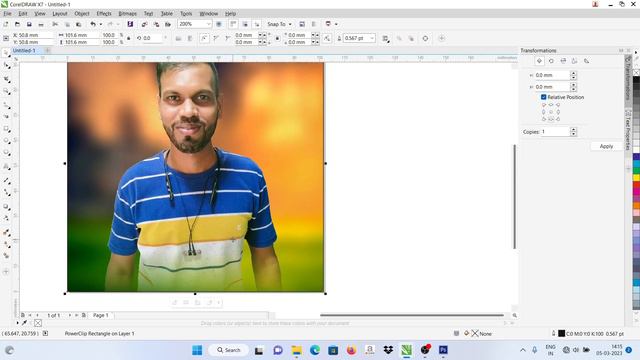Image resolution: width=640 pixels, height=360 pixels.
Task: Open the Rotate tab icon in Transformations
Action: pos(551,61)
